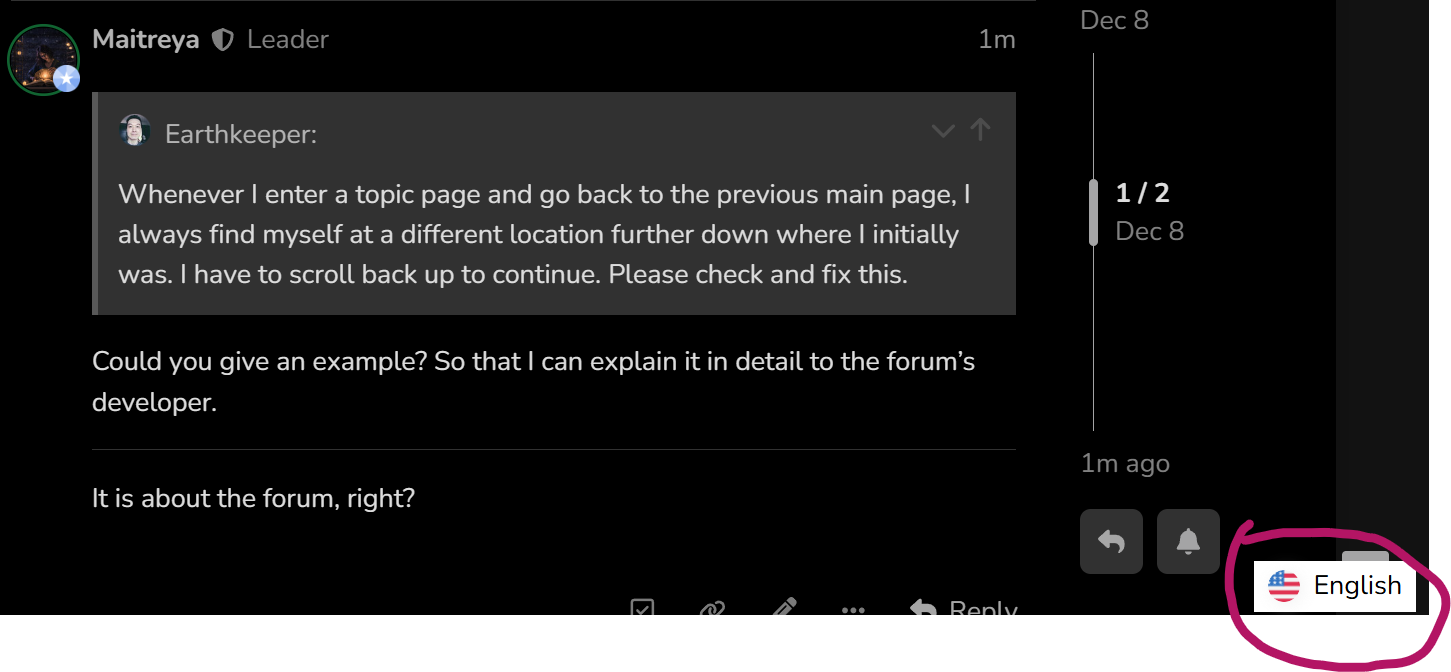Click the timeline scroller handle

pyautogui.click(x=1093, y=211)
